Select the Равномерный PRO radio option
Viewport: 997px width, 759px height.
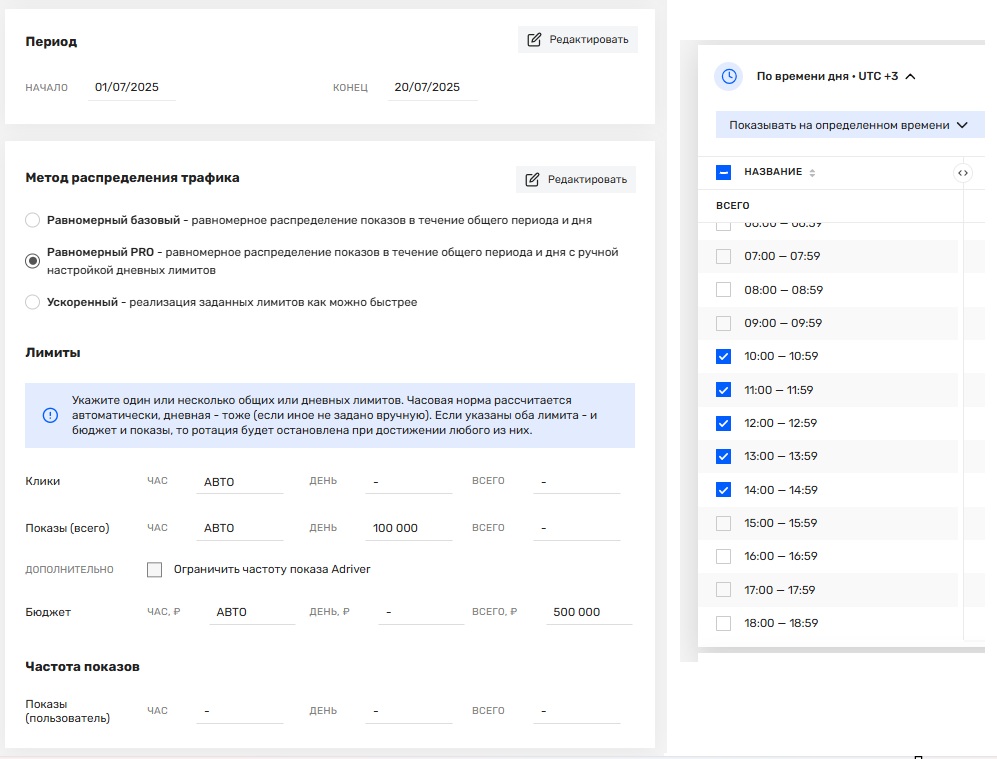[x=32, y=261]
